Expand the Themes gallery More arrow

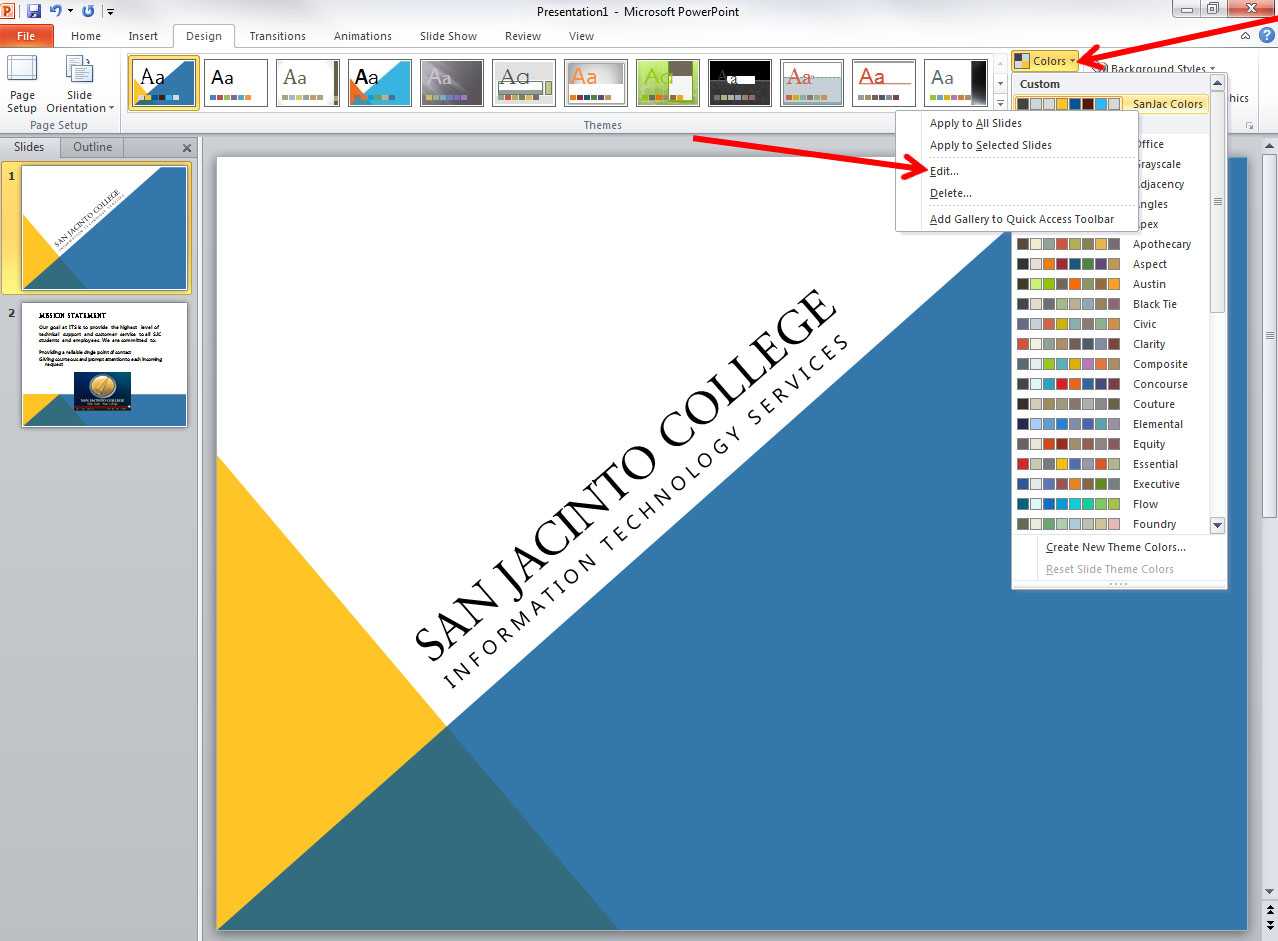[x=1000, y=103]
